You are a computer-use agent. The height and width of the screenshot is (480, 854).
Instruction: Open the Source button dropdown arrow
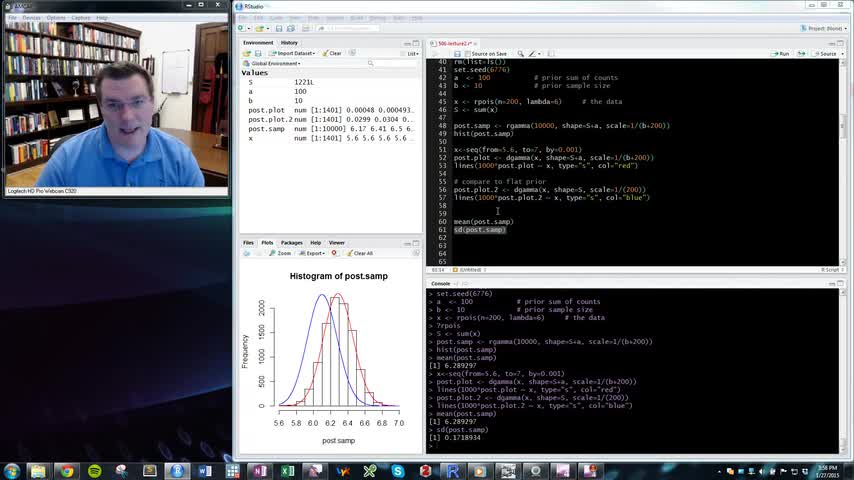(843, 54)
